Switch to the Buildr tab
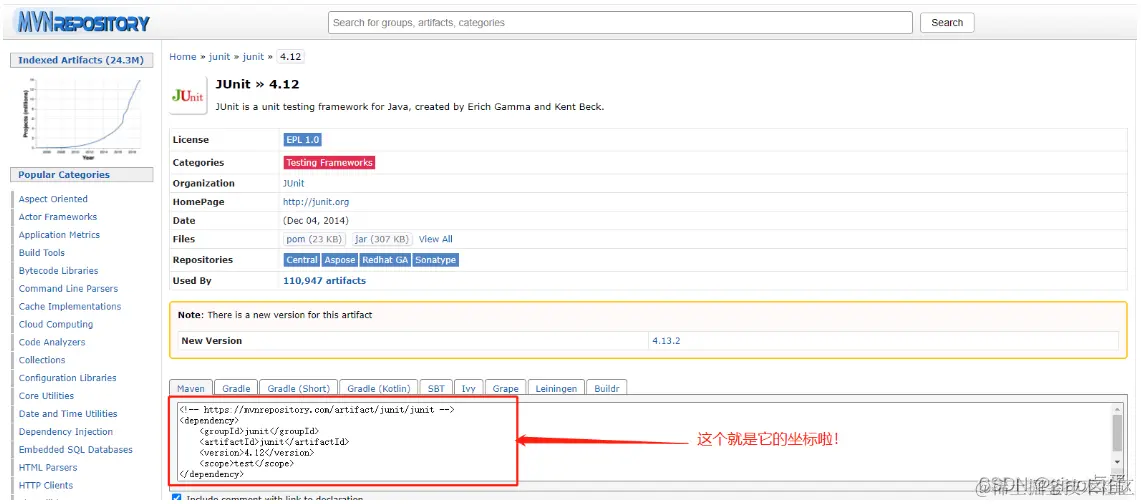The image size is (1141, 504). [x=606, y=388]
